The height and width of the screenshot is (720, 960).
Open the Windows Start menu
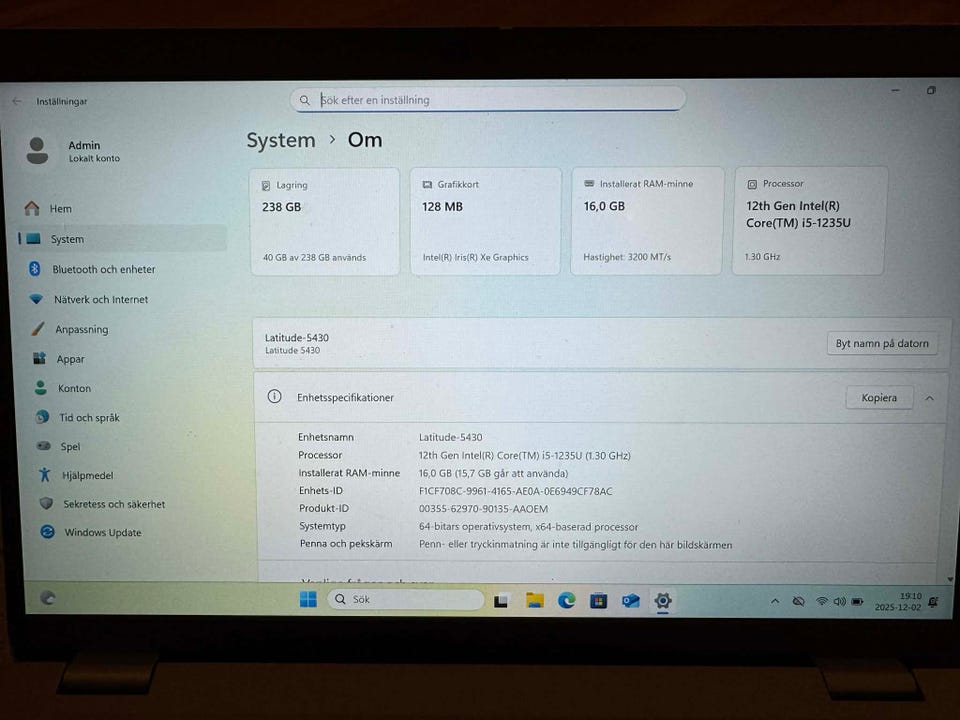tap(309, 599)
